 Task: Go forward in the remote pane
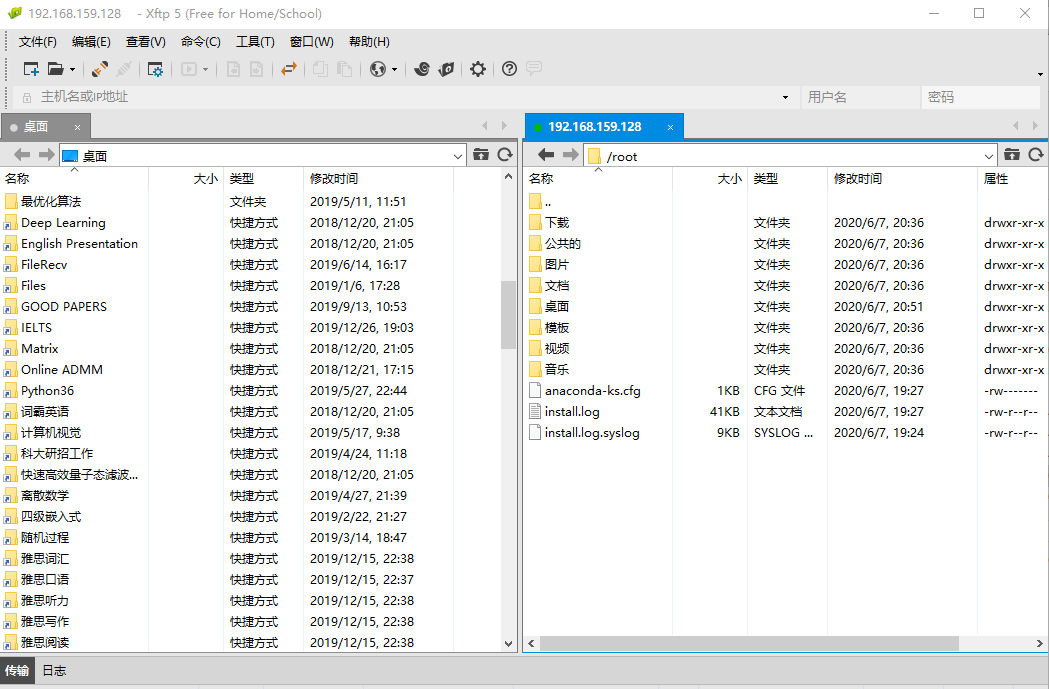[570, 155]
